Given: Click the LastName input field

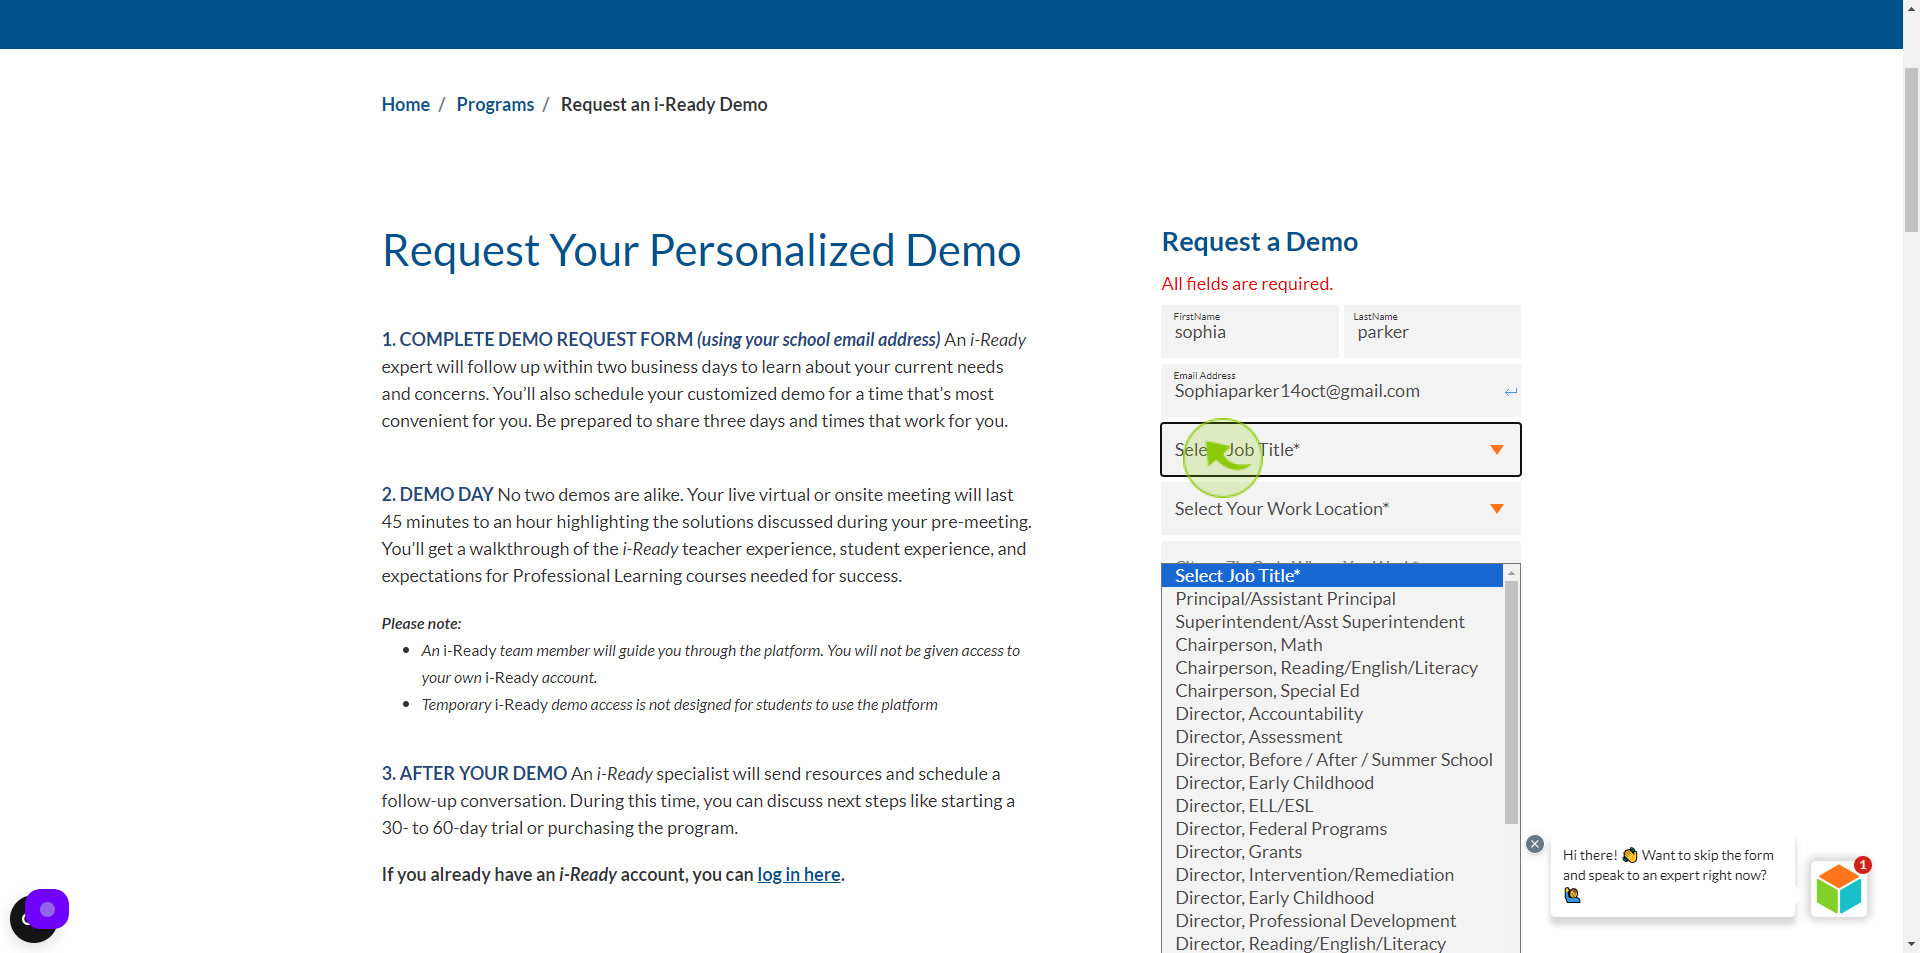Looking at the screenshot, I should coord(1432,331).
